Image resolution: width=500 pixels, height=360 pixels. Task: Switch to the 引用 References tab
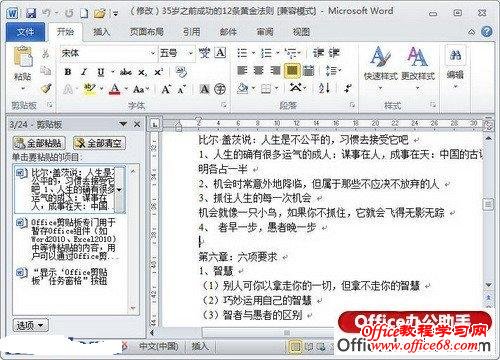point(192,32)
